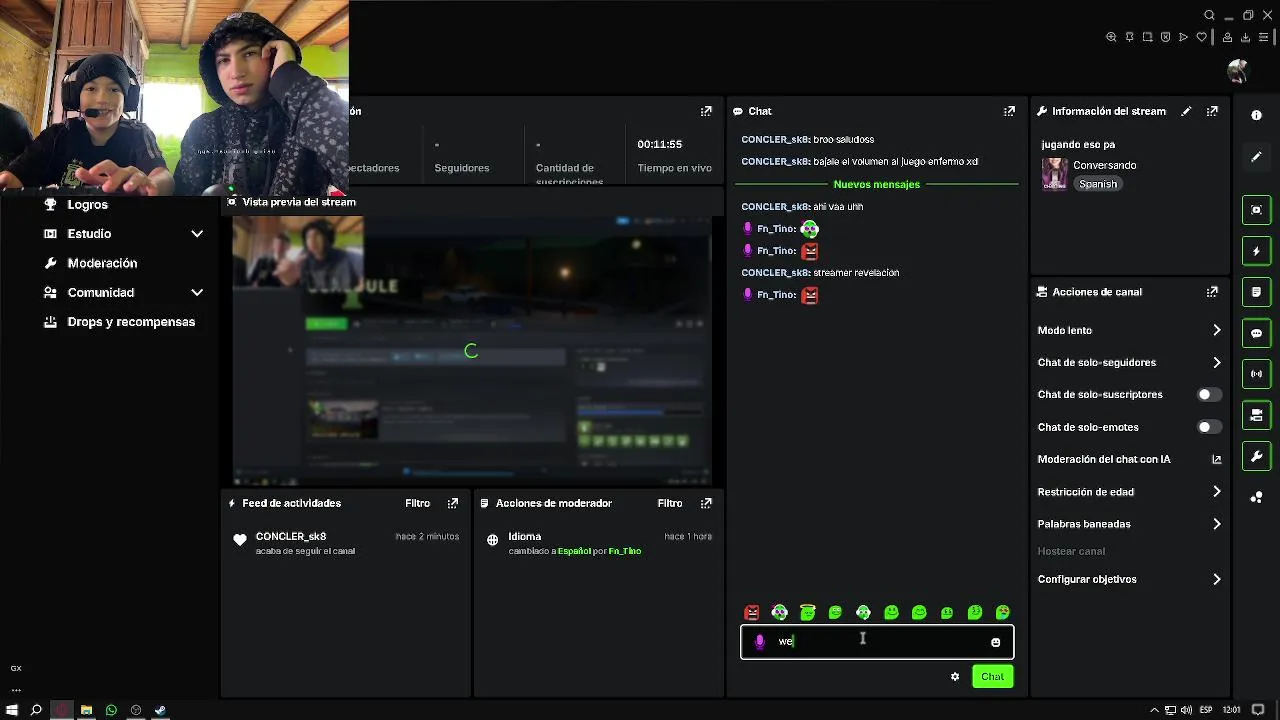Open Filtro in Acciones de moderador

pyautogui.click(x=670, y=503)
